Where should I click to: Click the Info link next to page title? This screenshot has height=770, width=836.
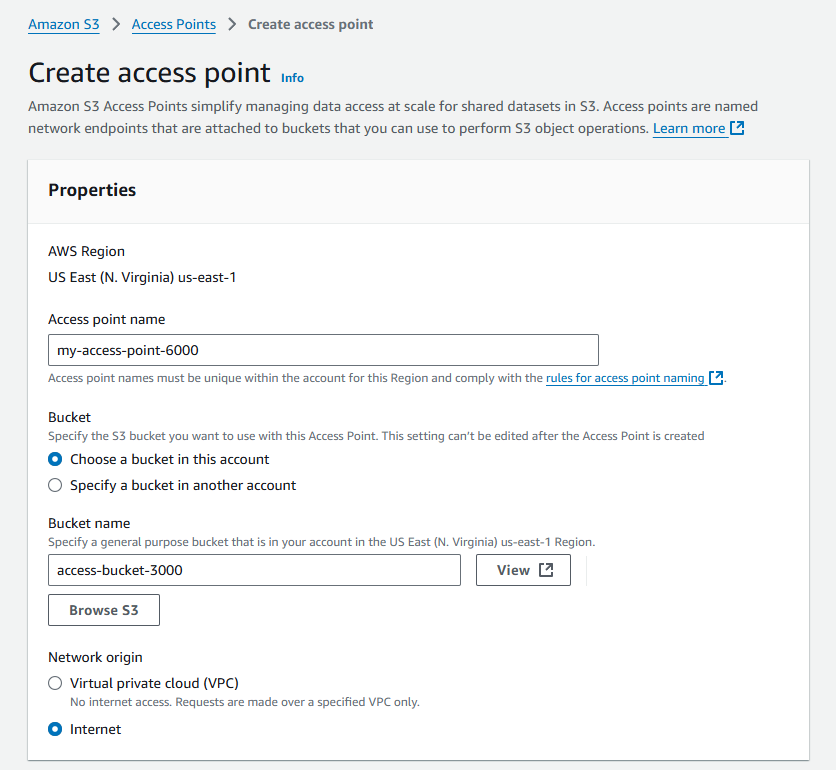tap(292, 77)
